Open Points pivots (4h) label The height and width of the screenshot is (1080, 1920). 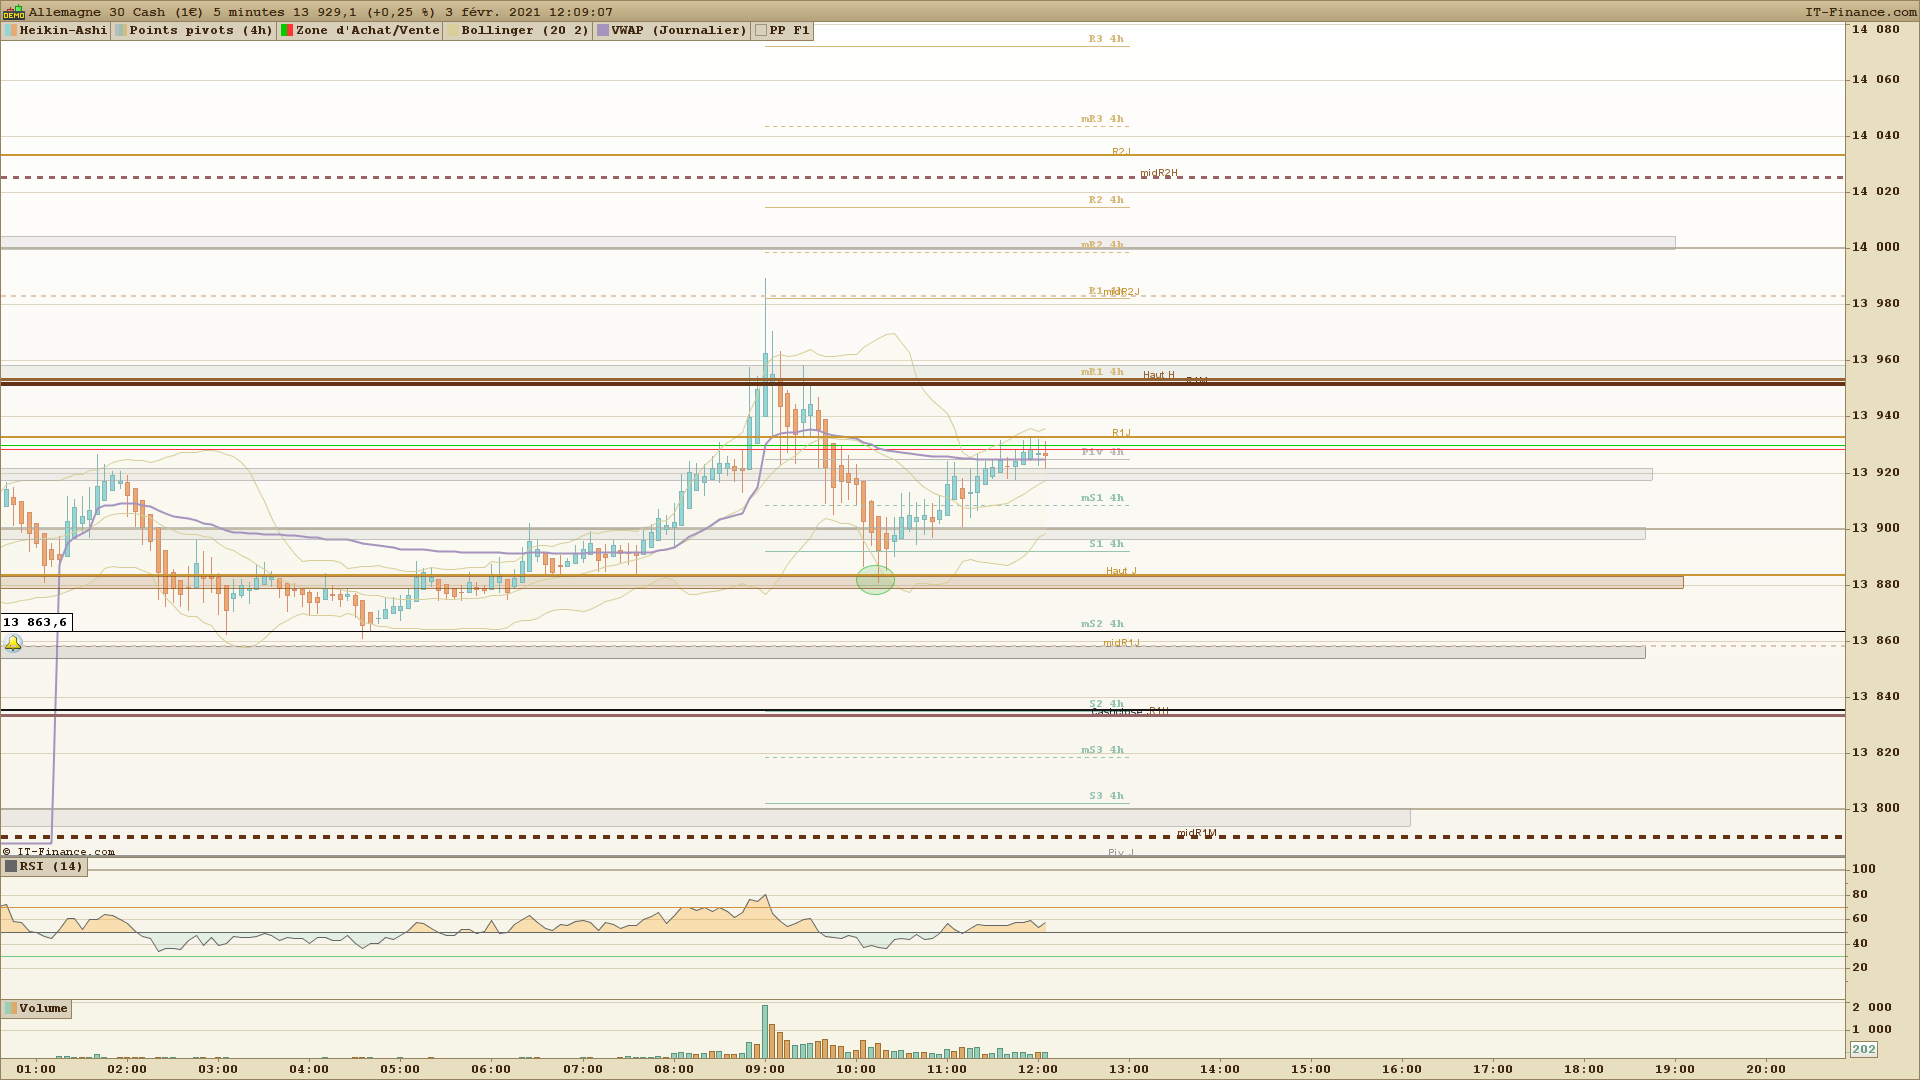coord(200,31)
